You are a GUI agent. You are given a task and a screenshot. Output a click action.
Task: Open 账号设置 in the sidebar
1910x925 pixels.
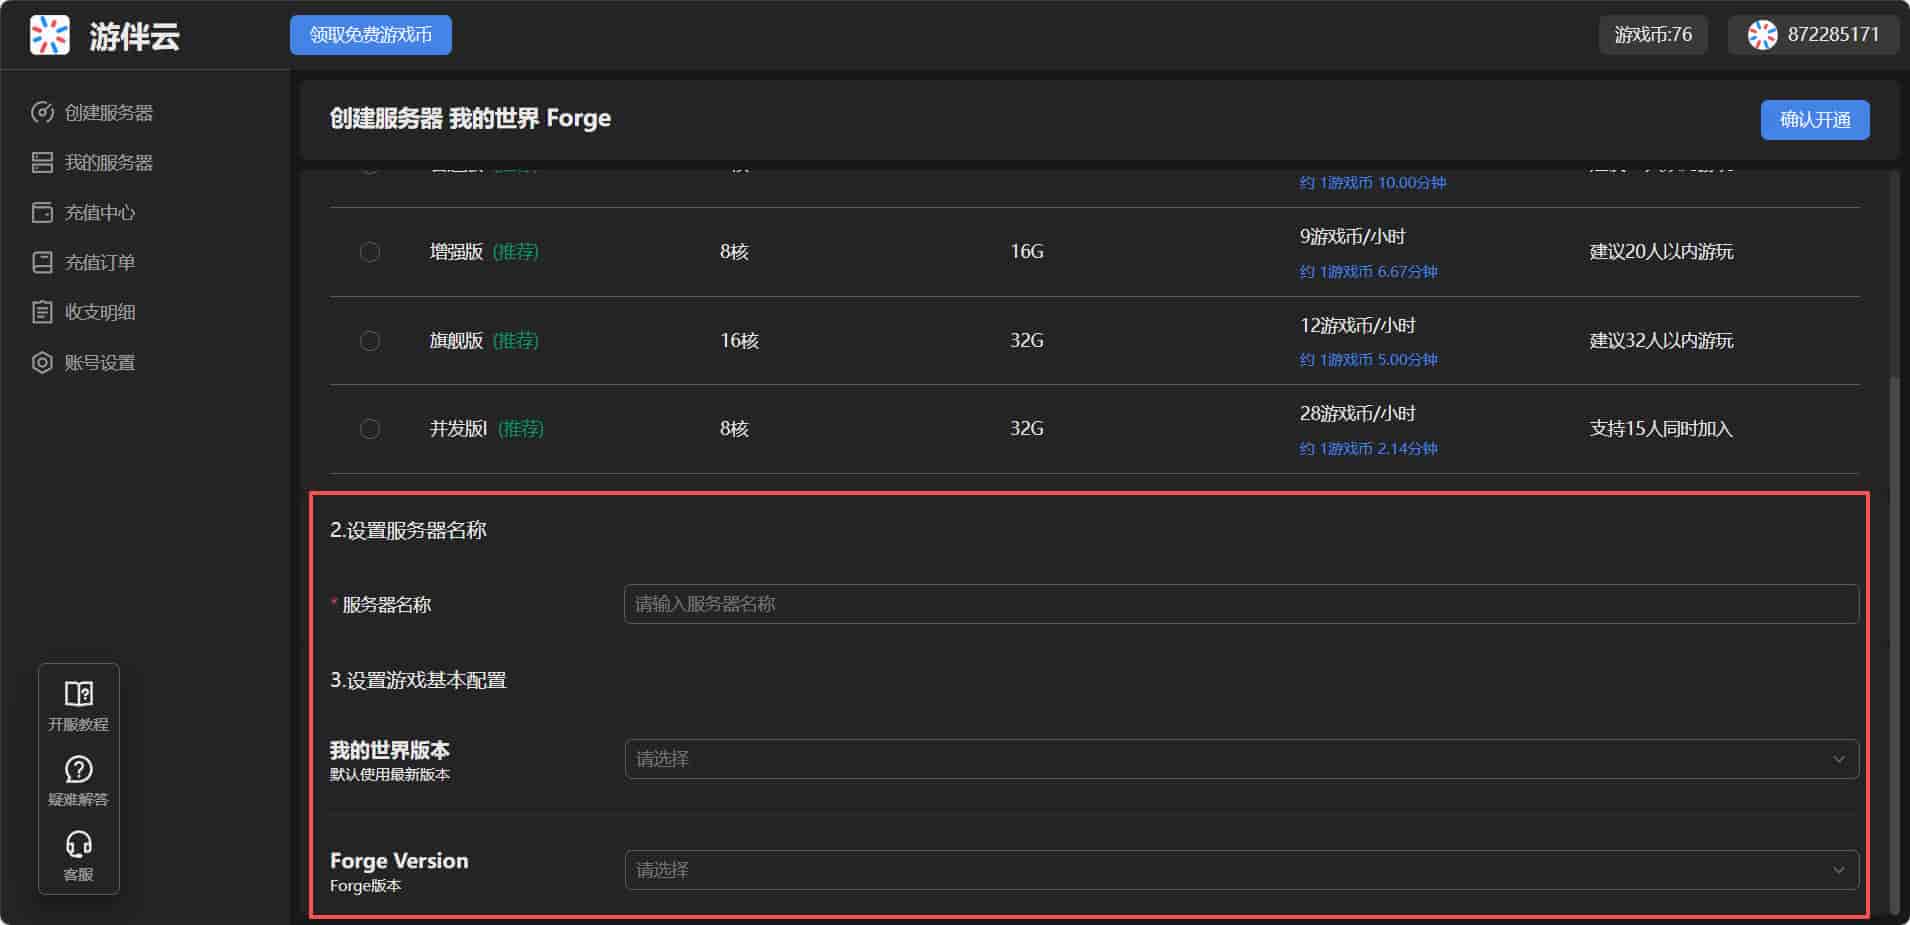pos(100,362)
